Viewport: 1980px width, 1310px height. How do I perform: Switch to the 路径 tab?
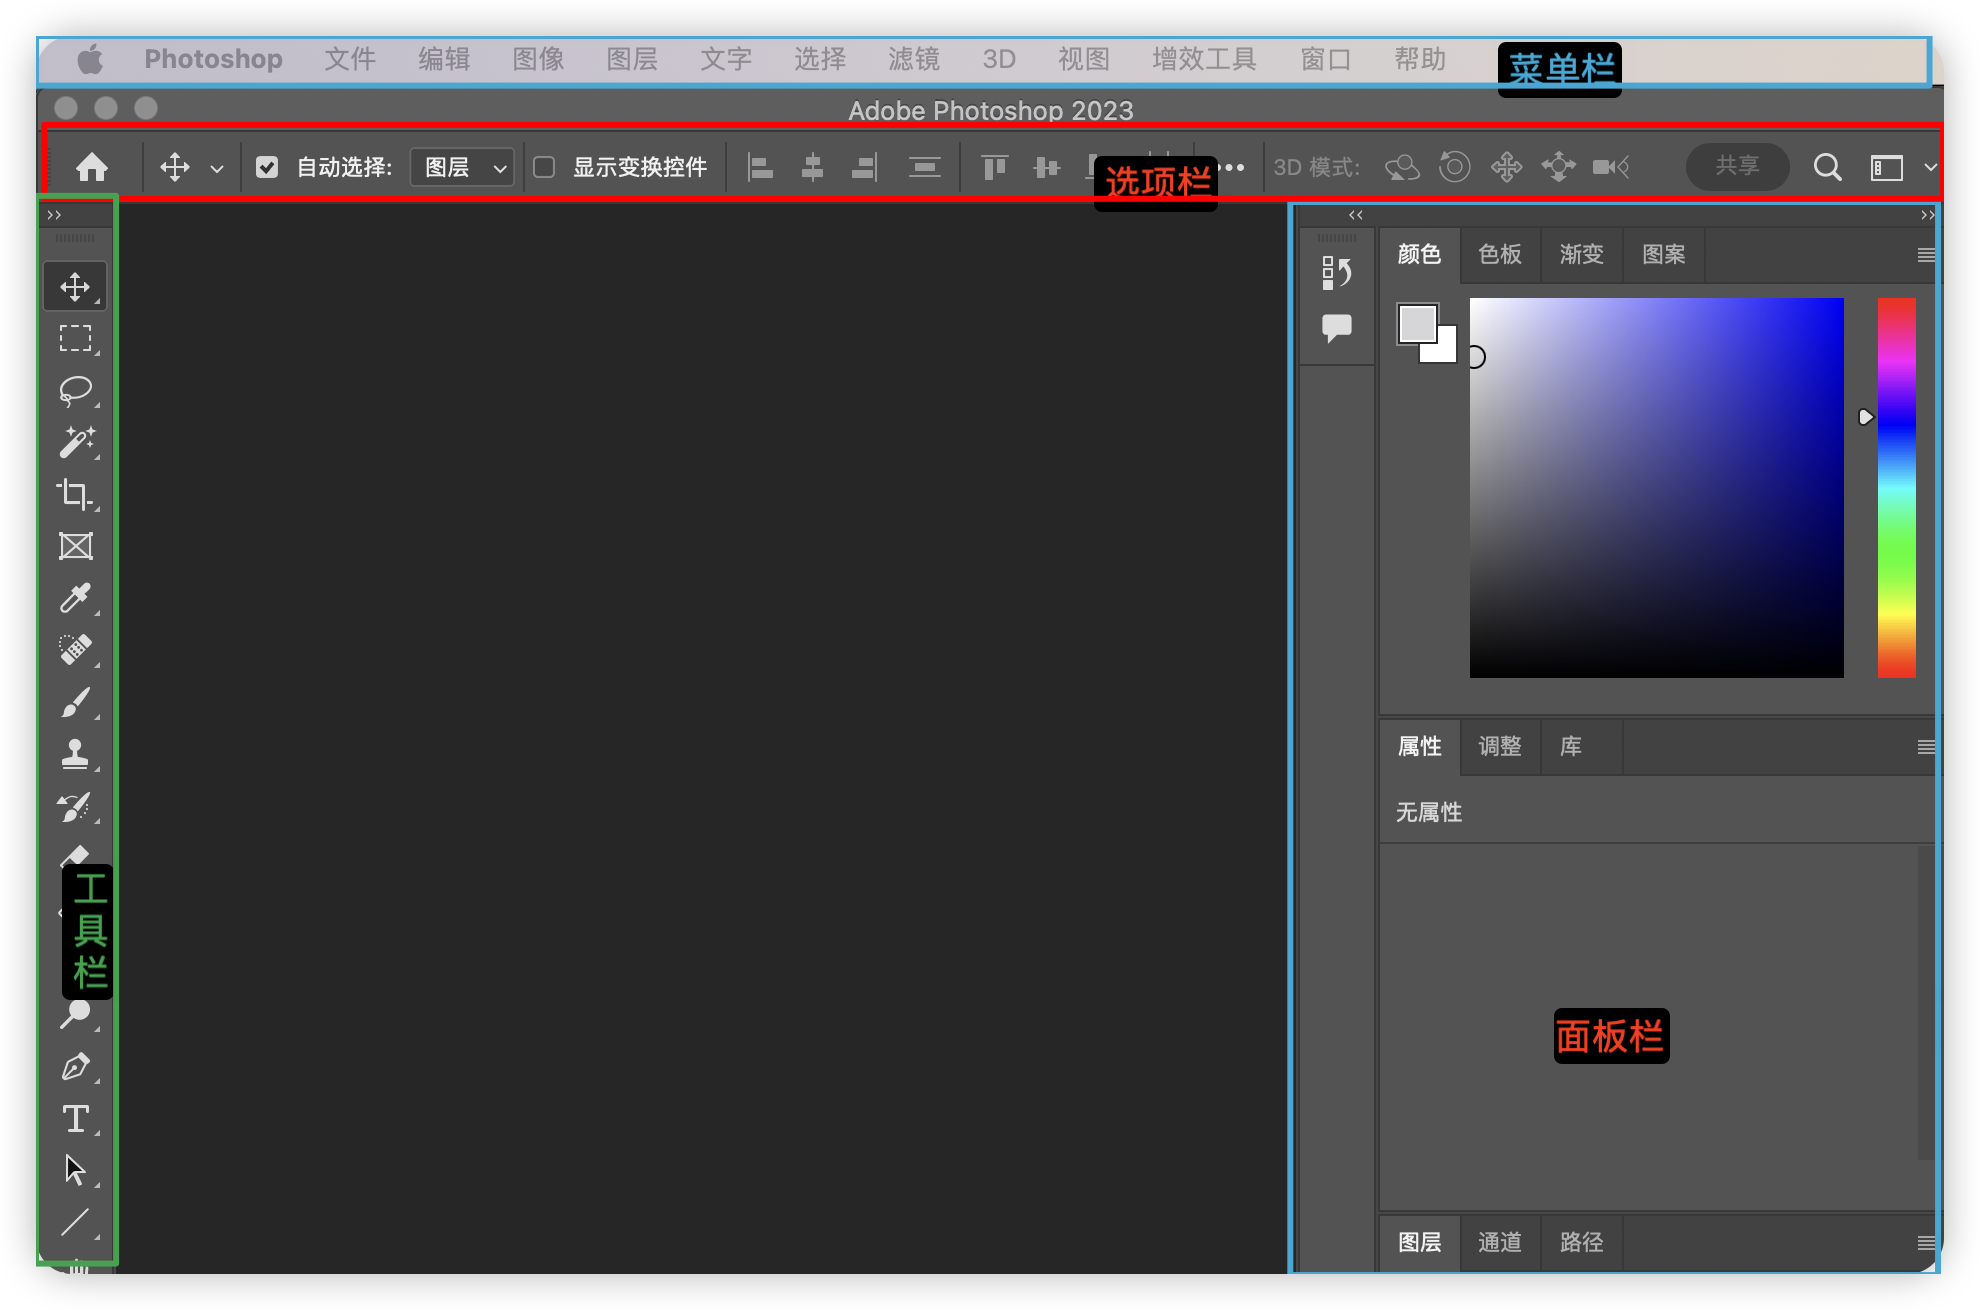coord(1582,1243)
